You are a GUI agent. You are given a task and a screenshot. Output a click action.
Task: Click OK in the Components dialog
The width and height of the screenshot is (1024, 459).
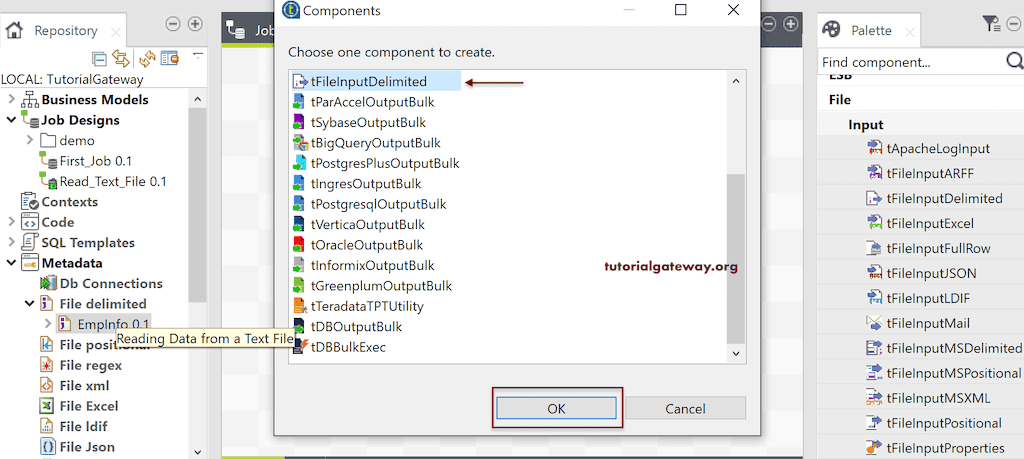pos(556,409)
